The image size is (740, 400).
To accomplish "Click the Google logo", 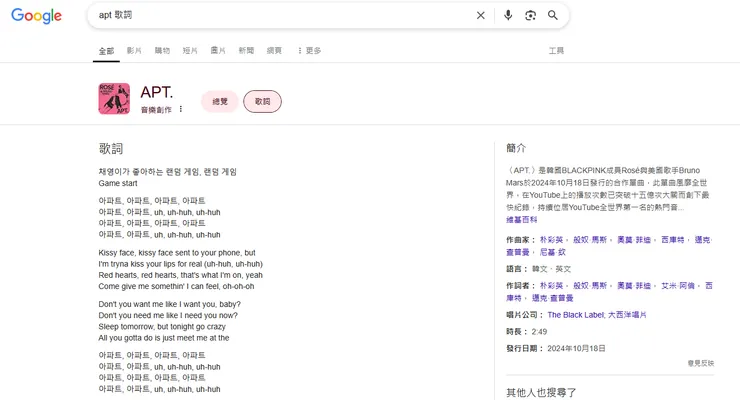I will tap(36, 16).
